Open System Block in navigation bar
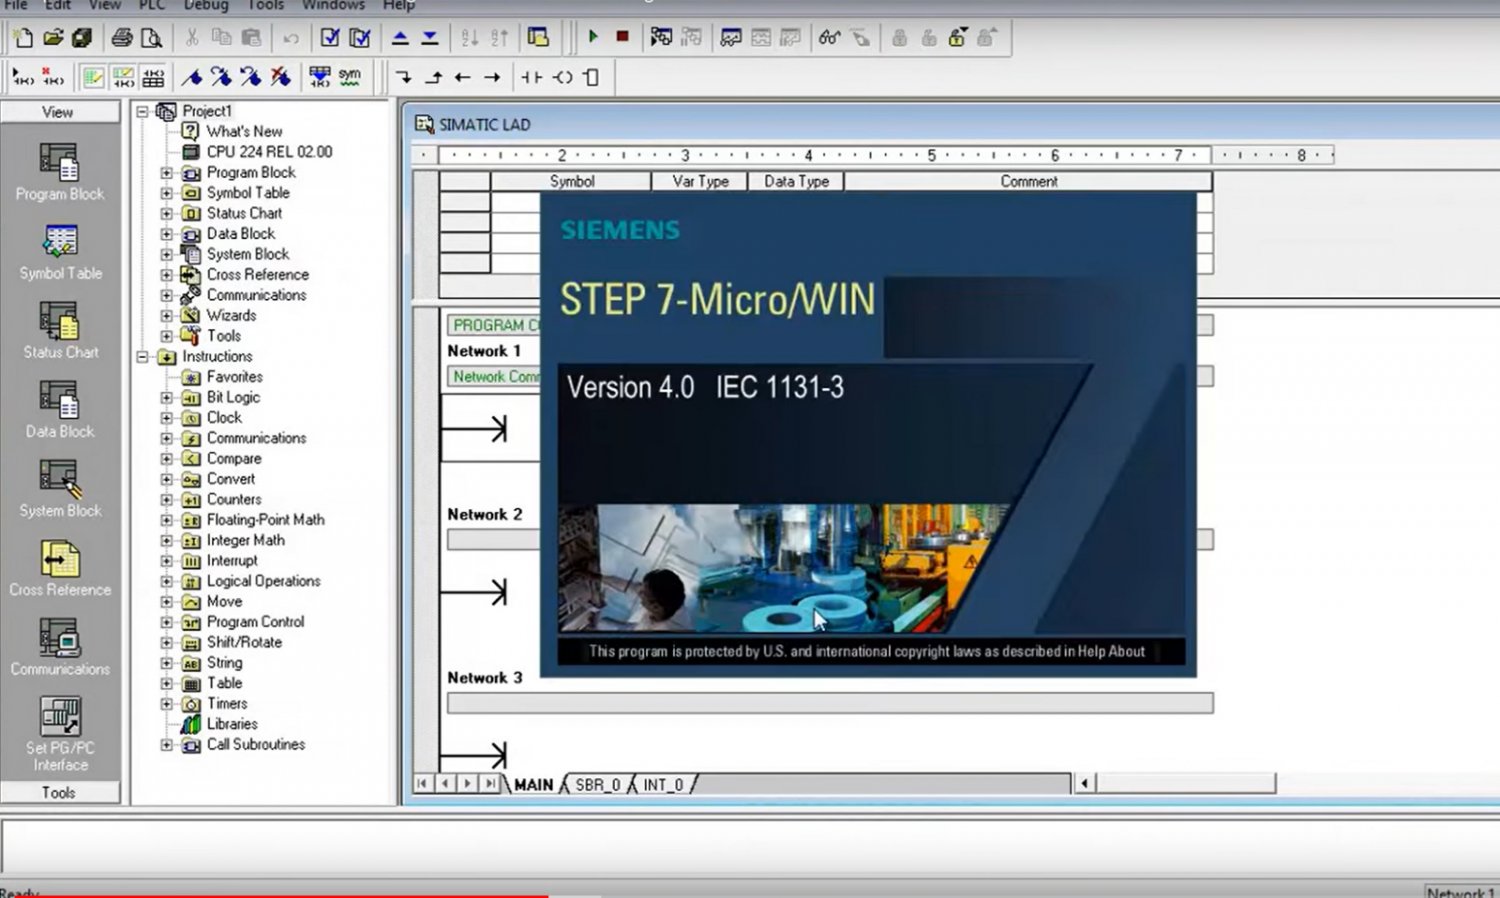This screenshot has height=898, width=1500. point(60,488)
